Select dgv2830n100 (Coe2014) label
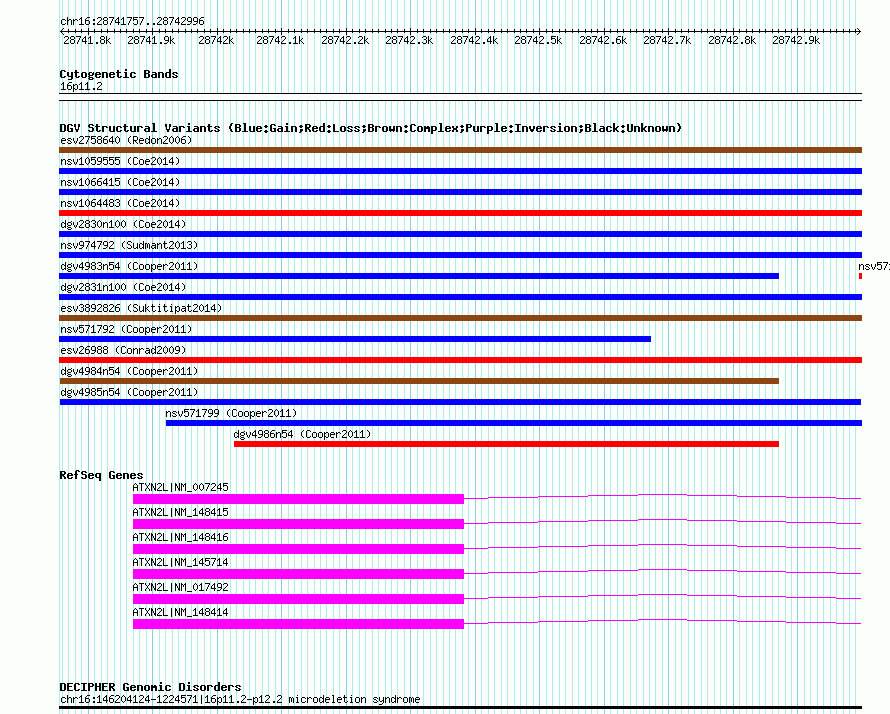 click(123, 224)
